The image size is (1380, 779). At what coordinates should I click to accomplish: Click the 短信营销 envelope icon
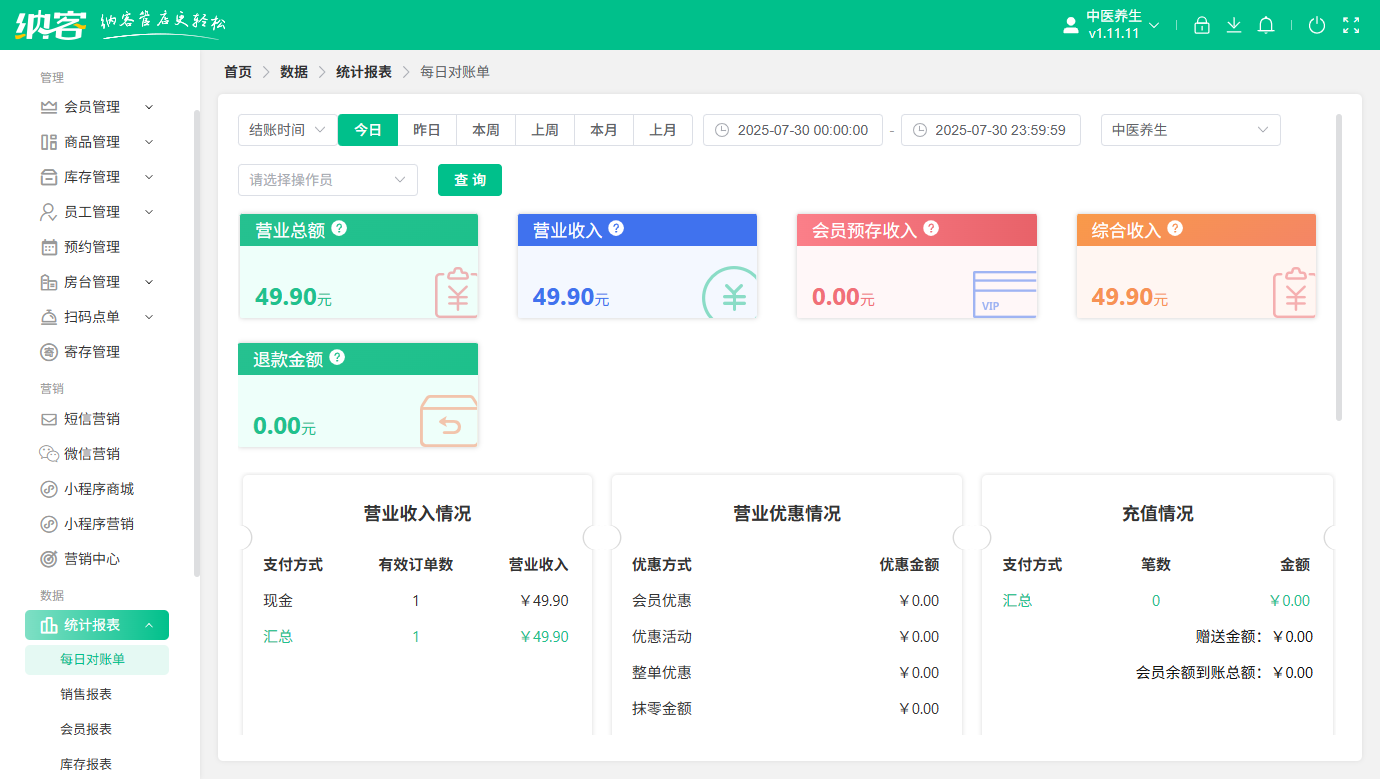51,418
